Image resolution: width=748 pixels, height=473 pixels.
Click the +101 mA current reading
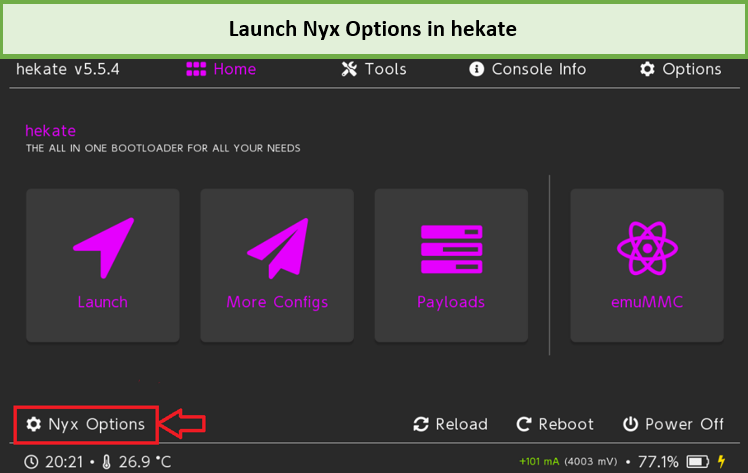coord(539,462)
